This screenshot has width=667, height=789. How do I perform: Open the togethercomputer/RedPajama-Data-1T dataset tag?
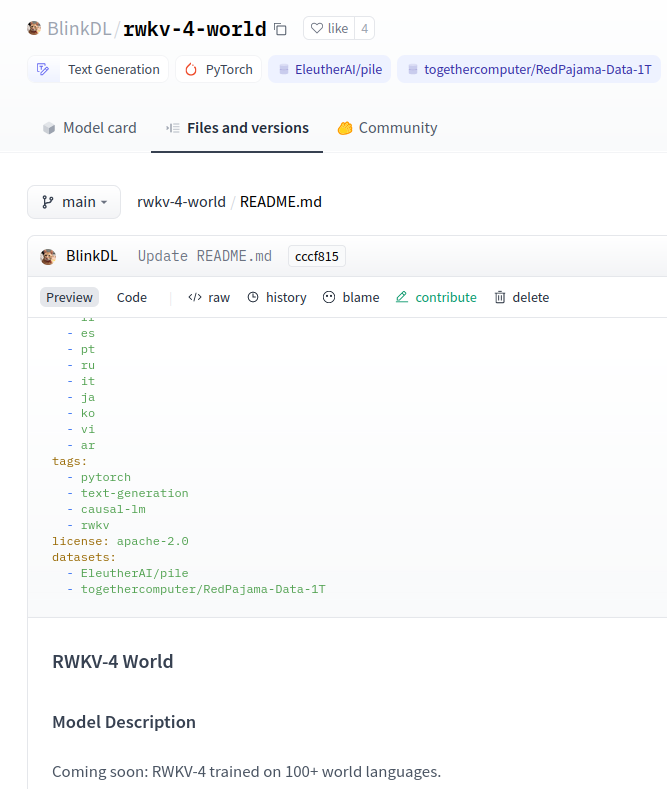tap(529, 69)
